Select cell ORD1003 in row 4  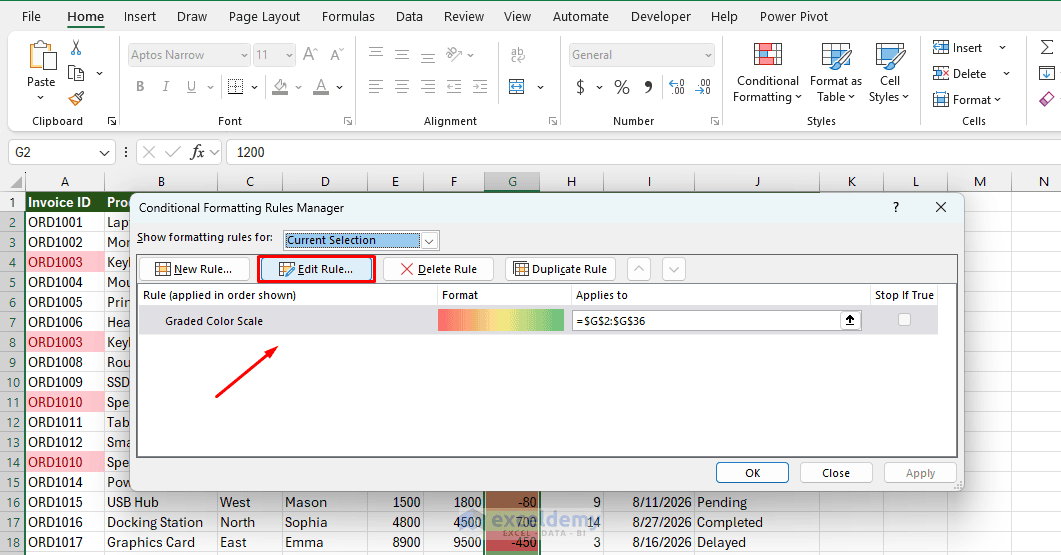point(65,262)
